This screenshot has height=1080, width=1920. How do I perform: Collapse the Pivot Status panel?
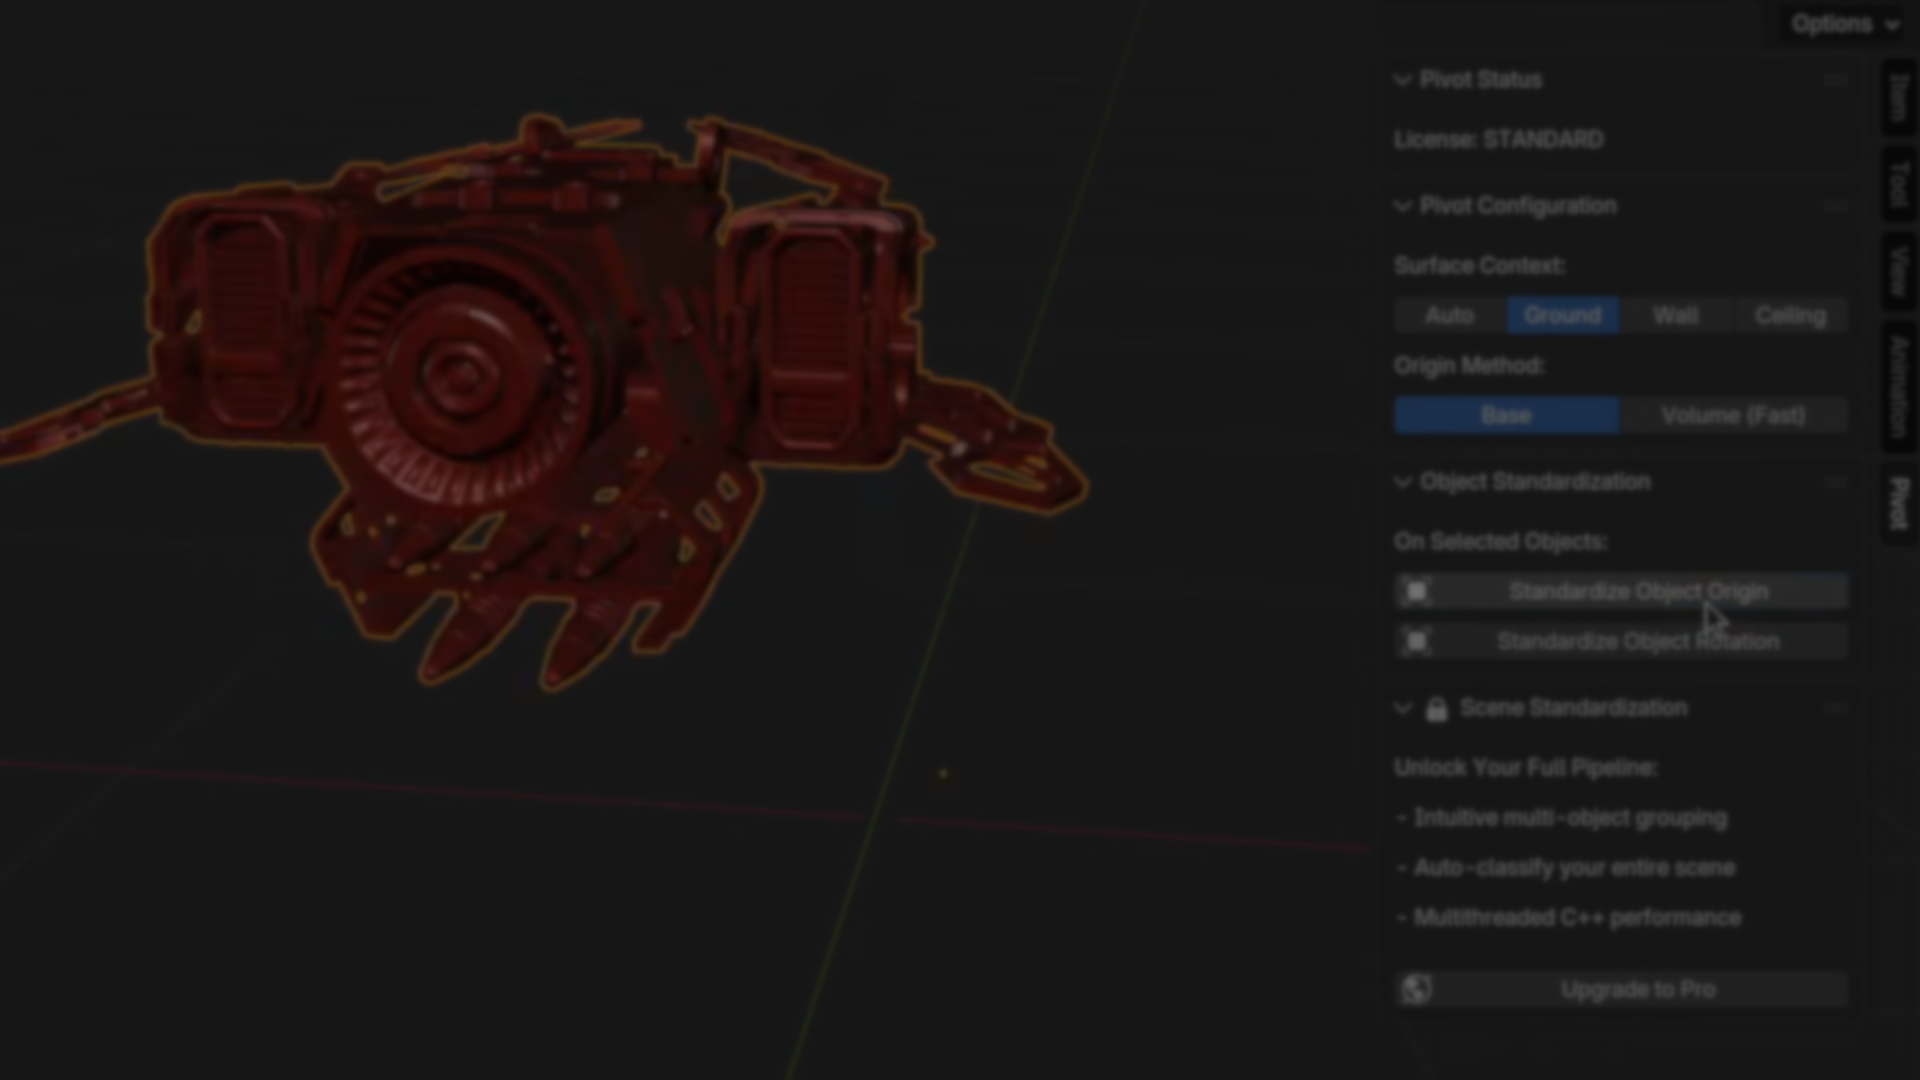1403,80
